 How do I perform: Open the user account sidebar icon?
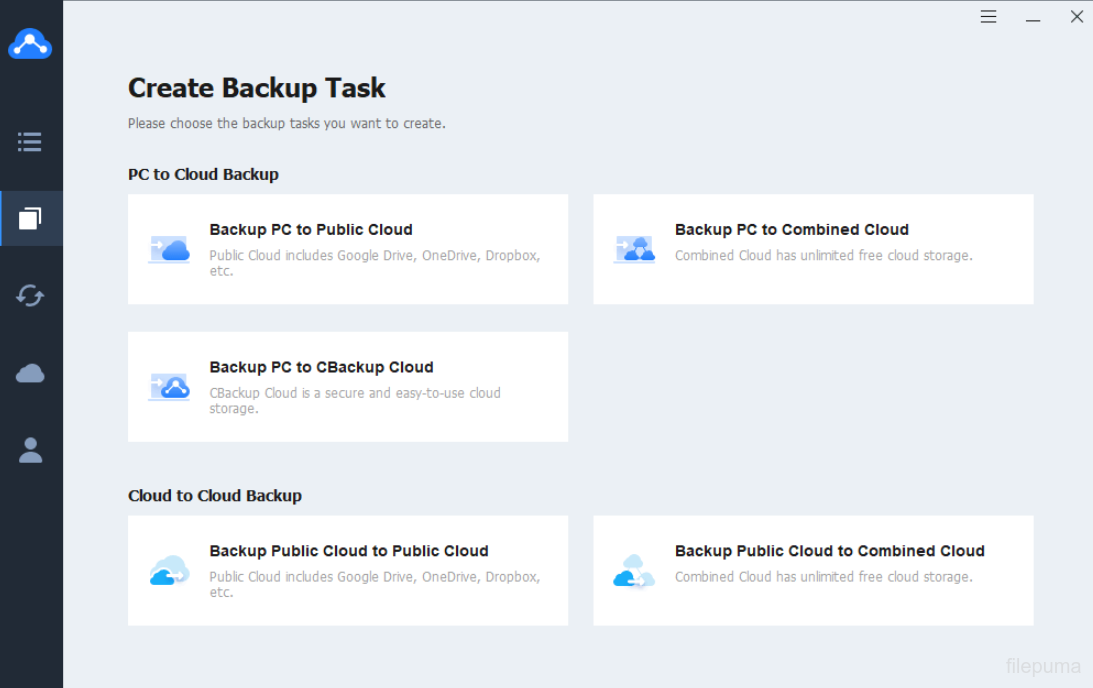(30, 450)
